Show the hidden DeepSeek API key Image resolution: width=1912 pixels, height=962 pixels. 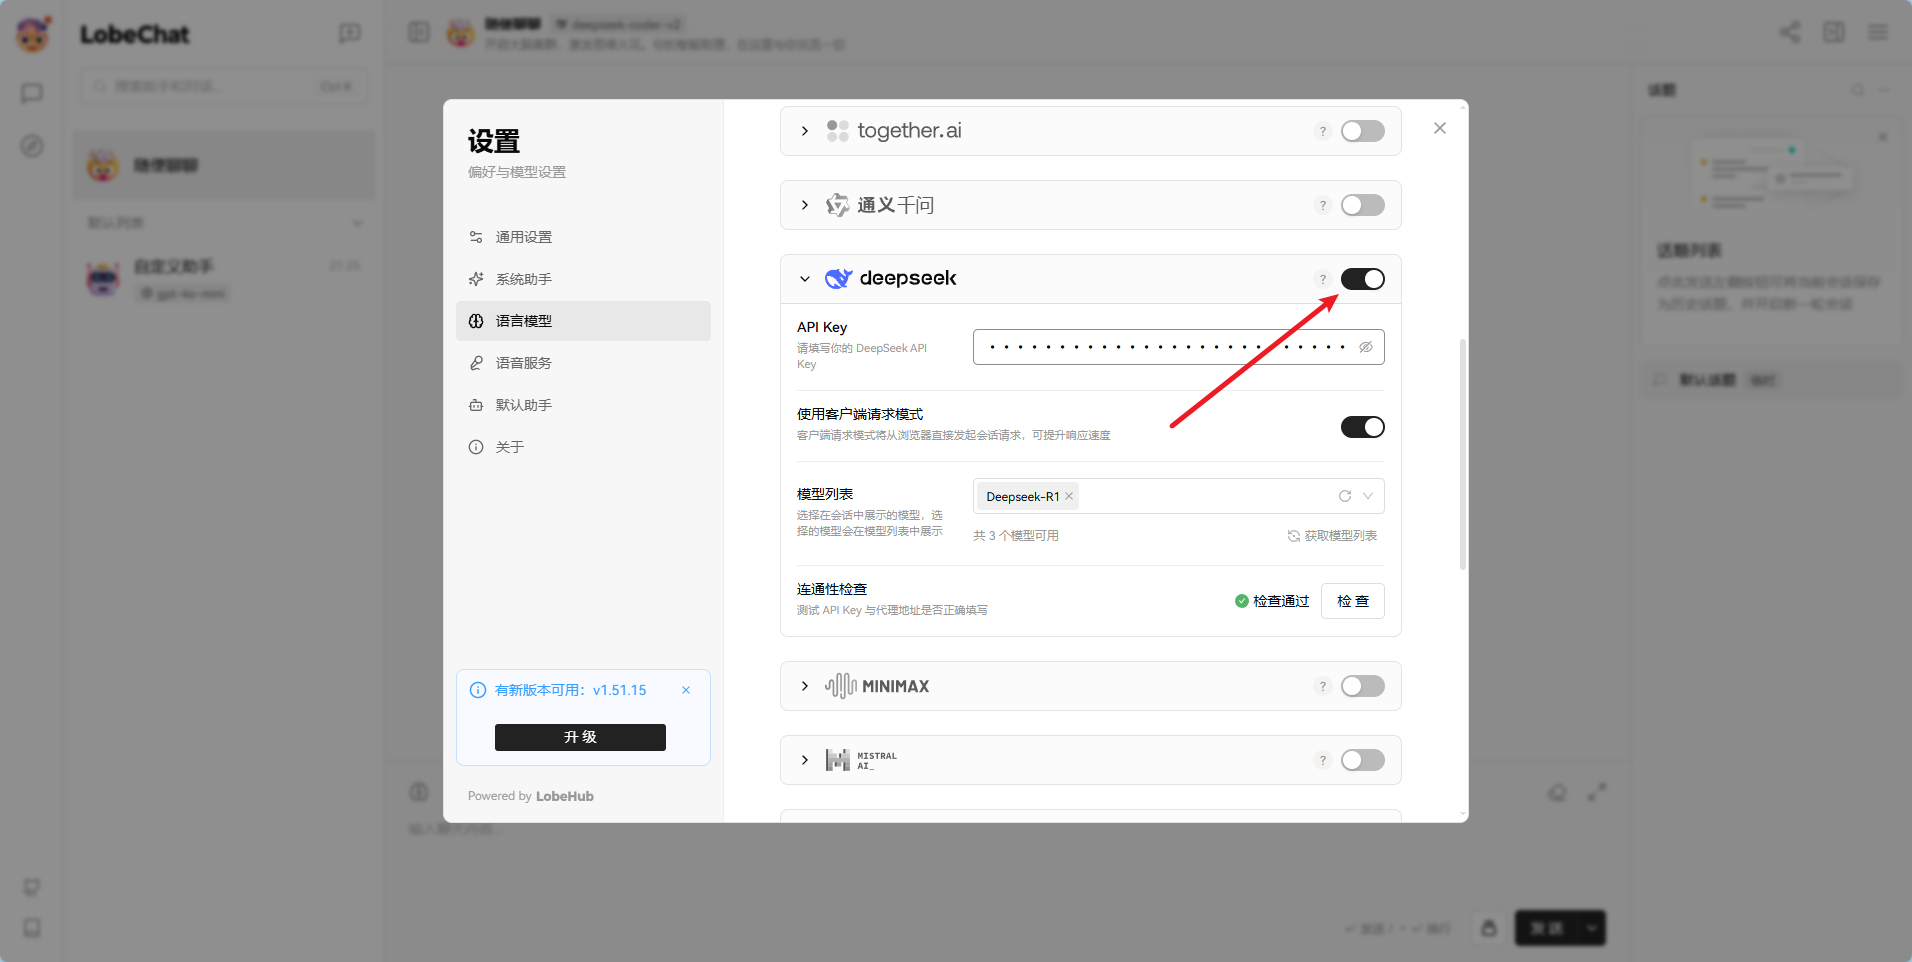click(x=1365, y=347)
